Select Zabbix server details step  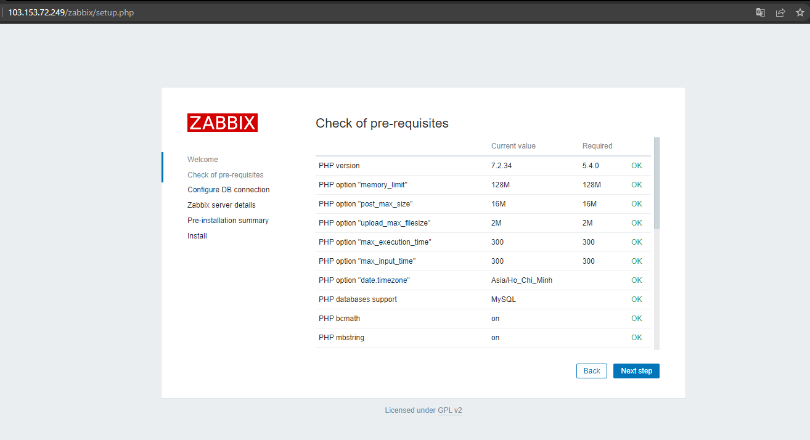tap(221, 205)
